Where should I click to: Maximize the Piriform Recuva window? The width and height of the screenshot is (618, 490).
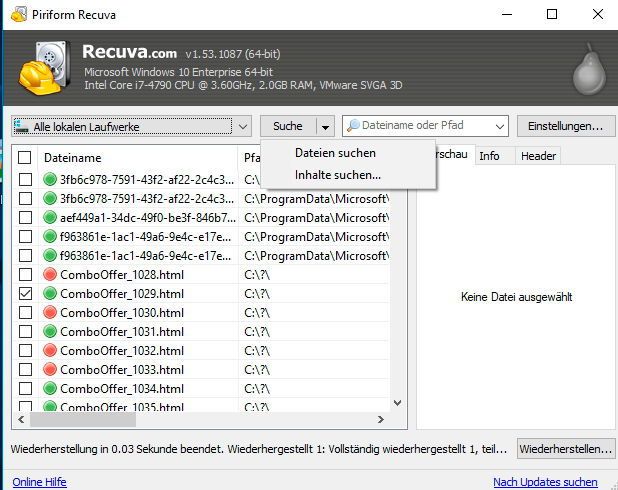click(x=552, y=14)
